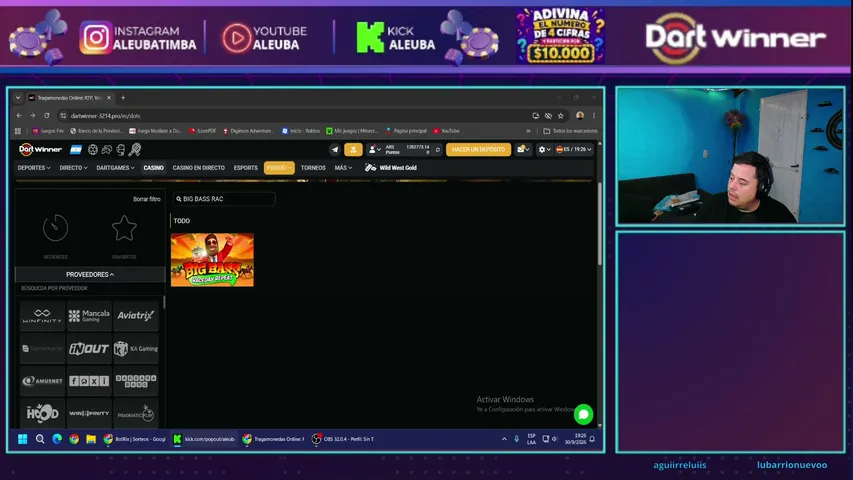853x480 pixels.
Task: Open the Wild West Gold link
Action: (391, 168)
